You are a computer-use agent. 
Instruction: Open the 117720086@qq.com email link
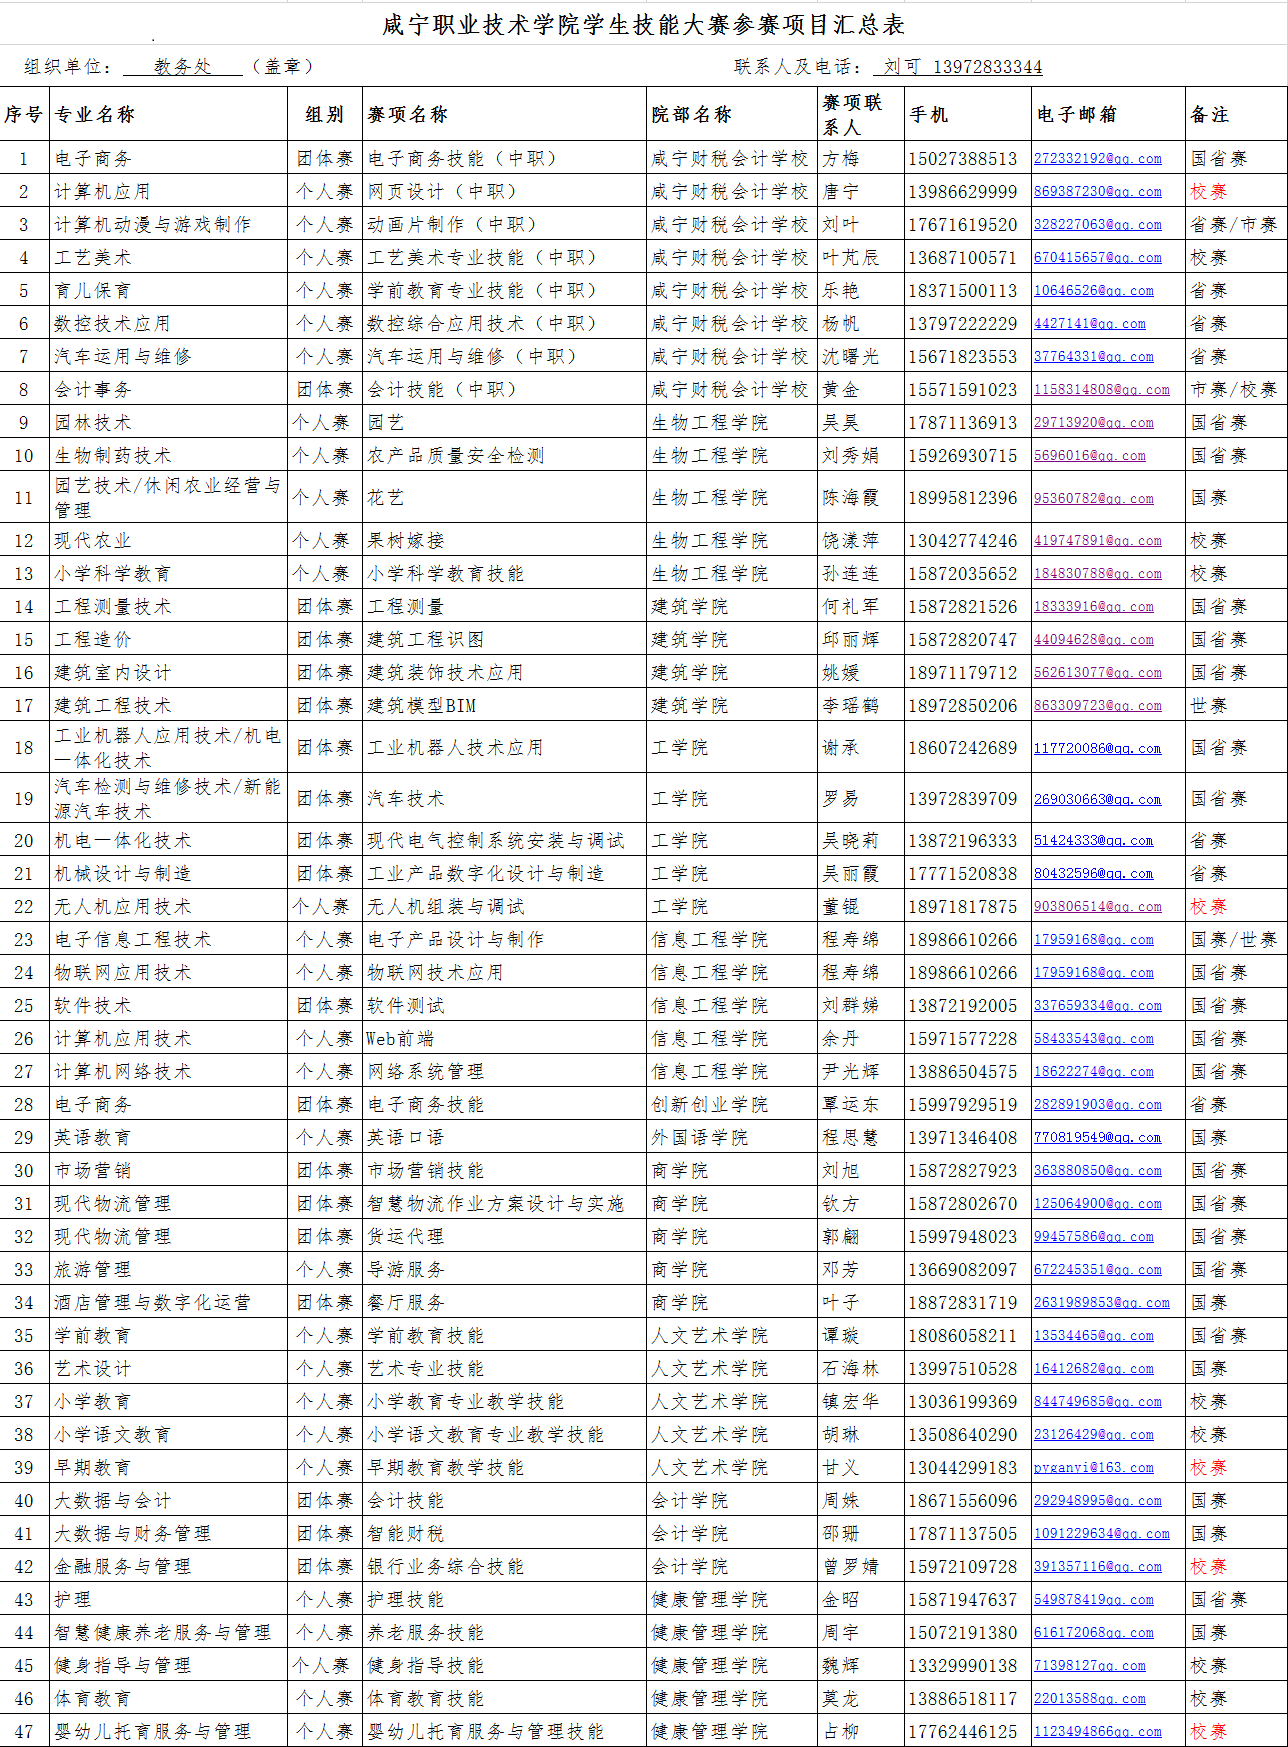(1097, 748)
